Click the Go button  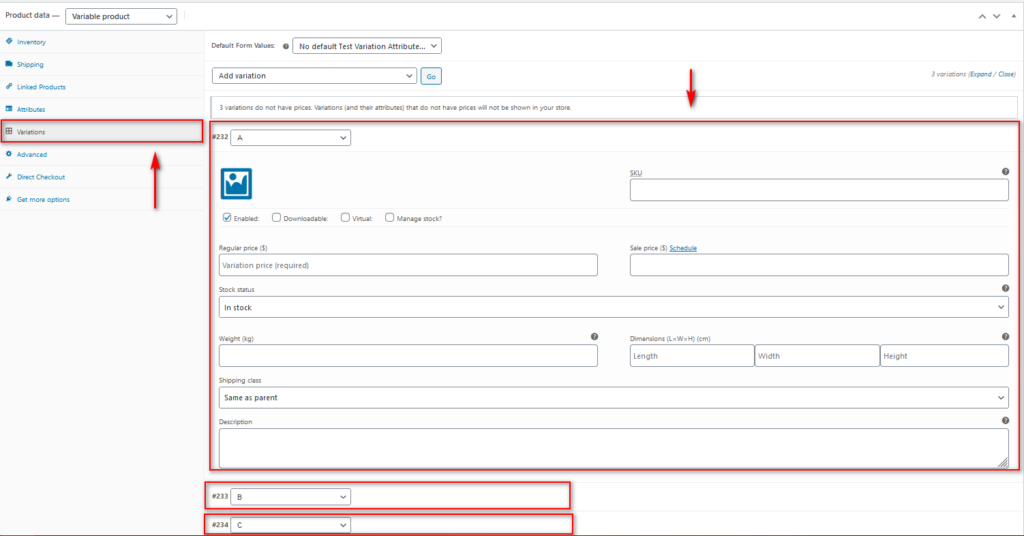[x=431, y=76]
